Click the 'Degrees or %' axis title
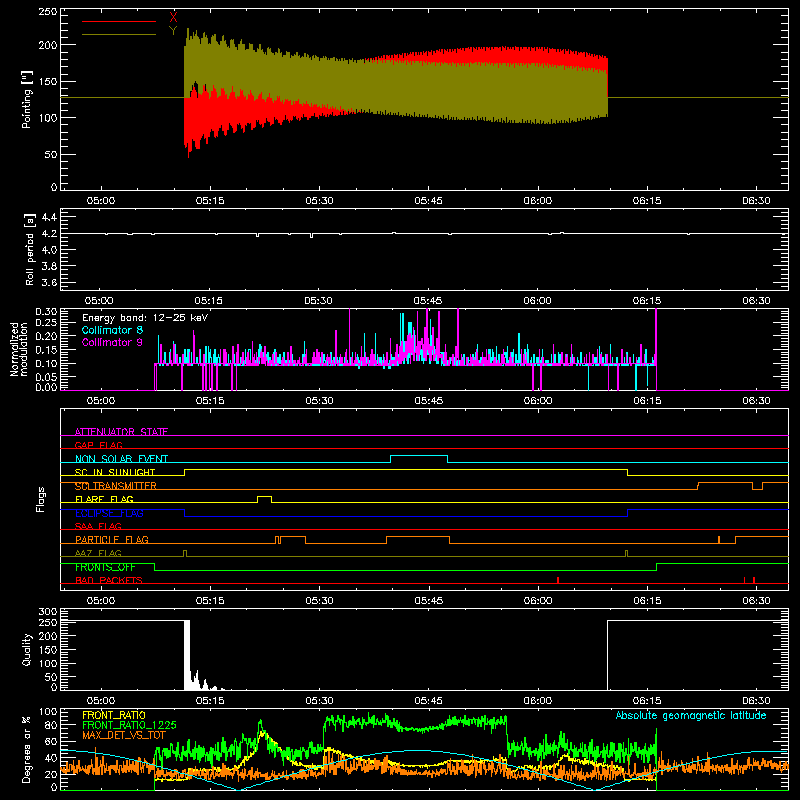 click(27, 749)
